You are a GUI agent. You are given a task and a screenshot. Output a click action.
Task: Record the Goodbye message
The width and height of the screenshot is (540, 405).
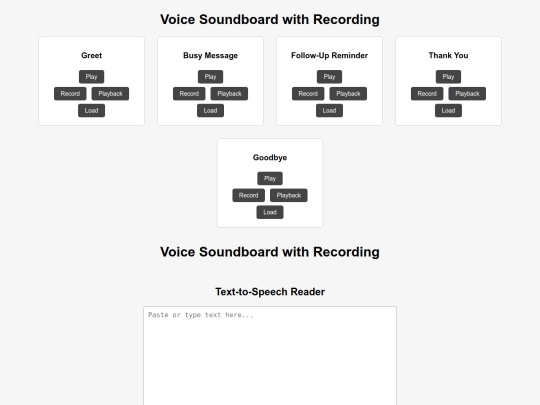(x=249, y=195)
